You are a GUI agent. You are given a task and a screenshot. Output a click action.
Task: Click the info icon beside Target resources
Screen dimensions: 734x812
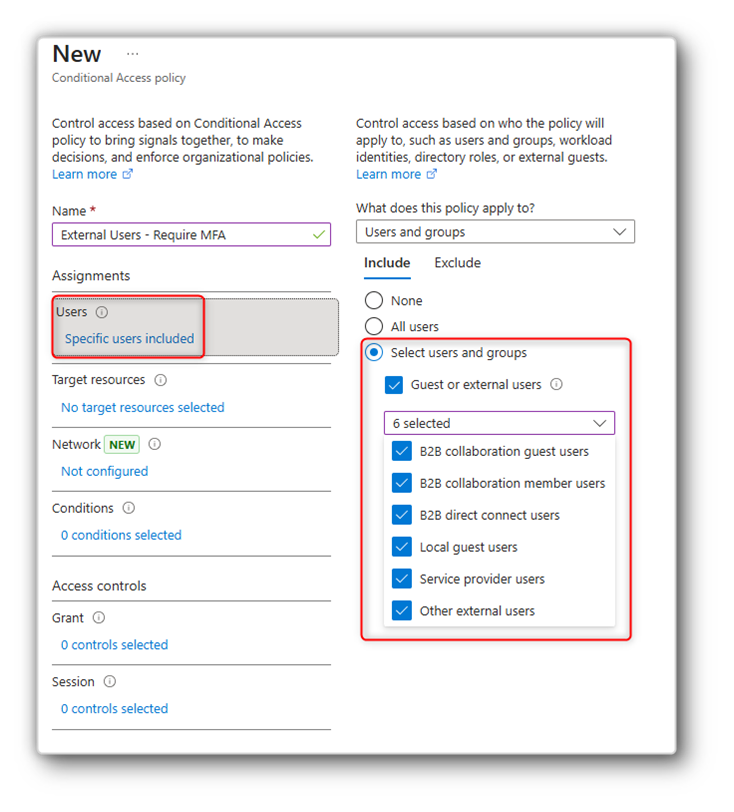161,381
